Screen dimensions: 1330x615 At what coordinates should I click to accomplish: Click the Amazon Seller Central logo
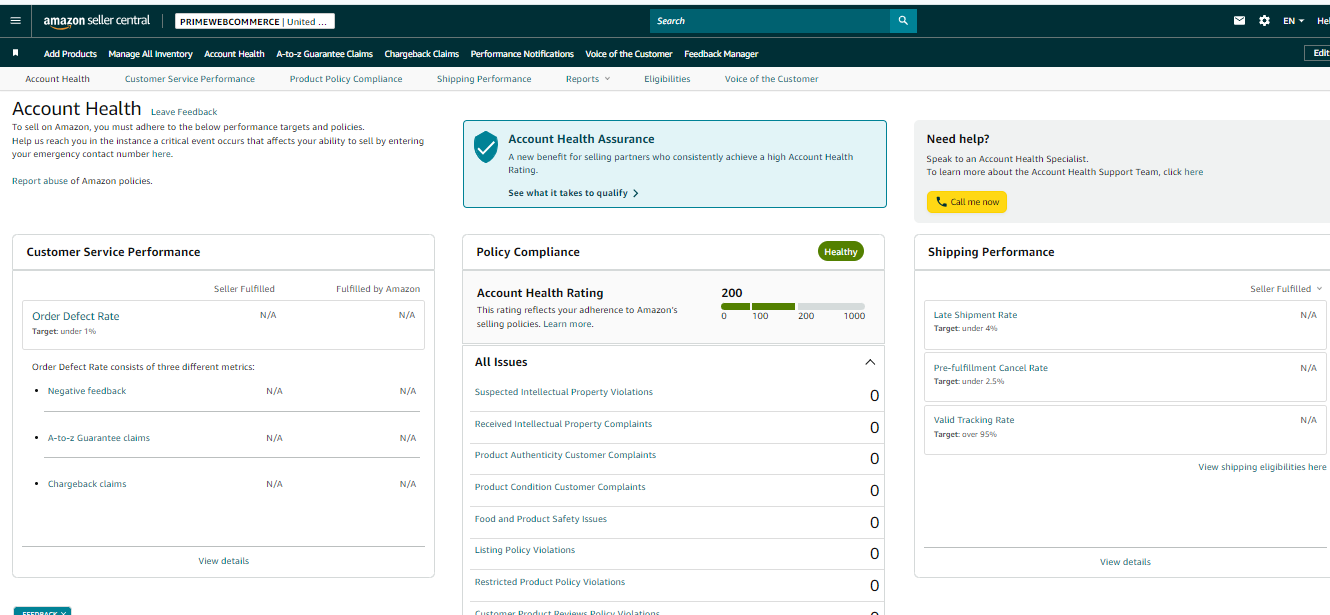point(96,21)
